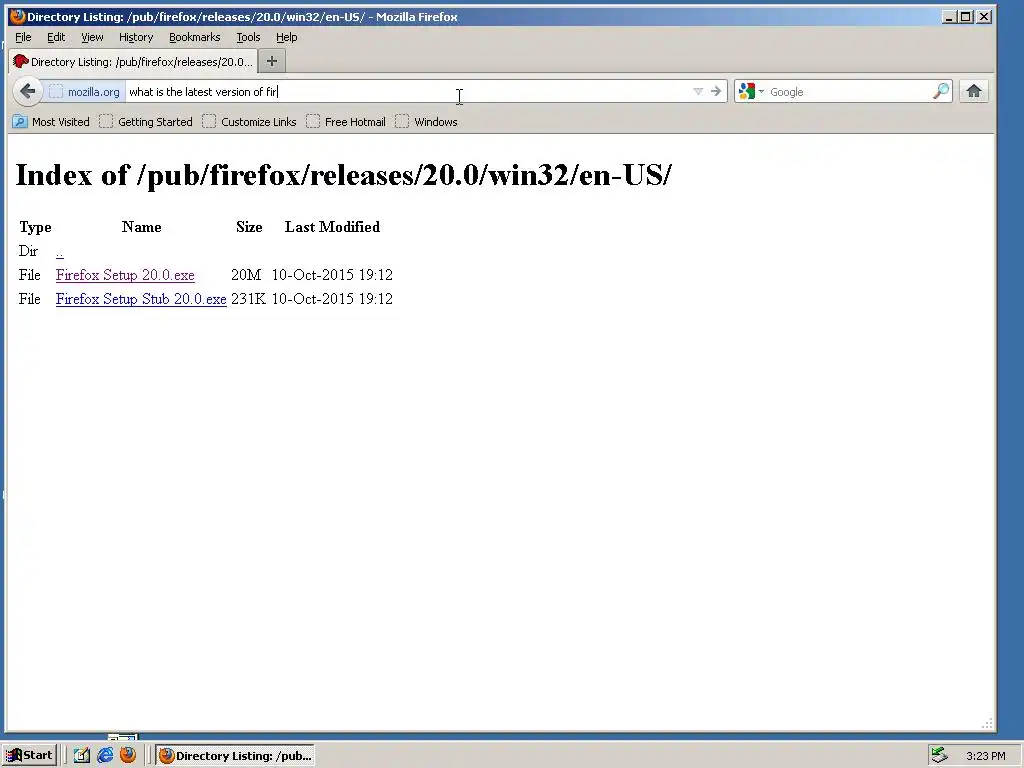Open the Tools menu

(x=248, y=37)
